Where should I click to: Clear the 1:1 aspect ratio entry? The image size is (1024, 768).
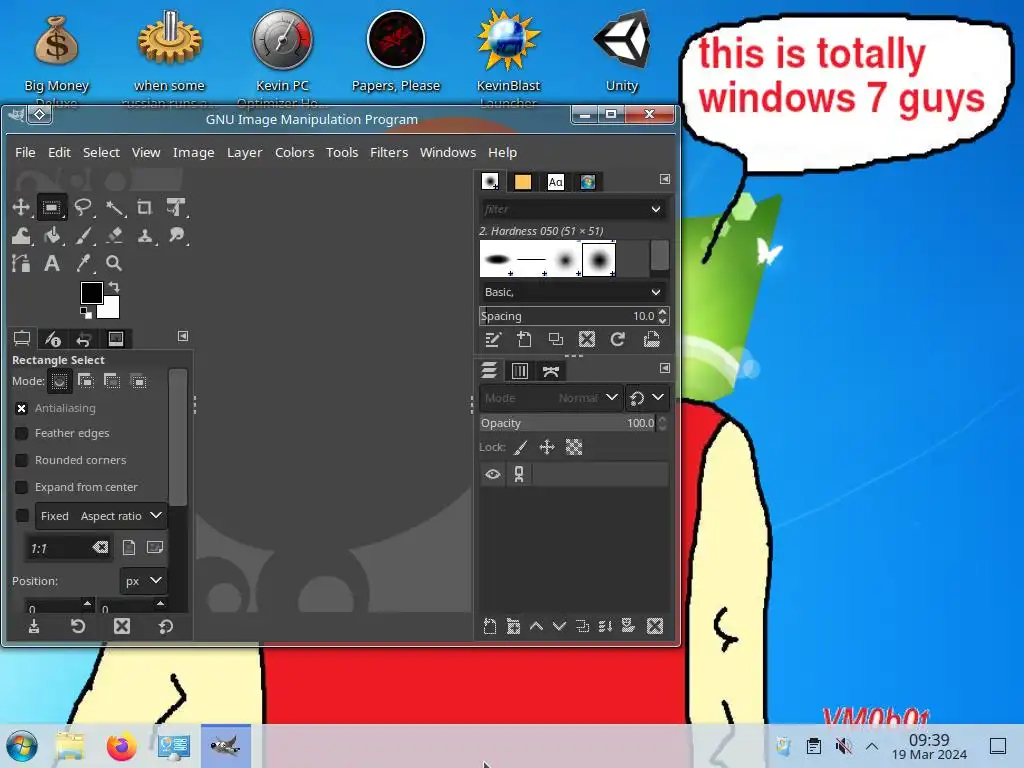(100, 547)
